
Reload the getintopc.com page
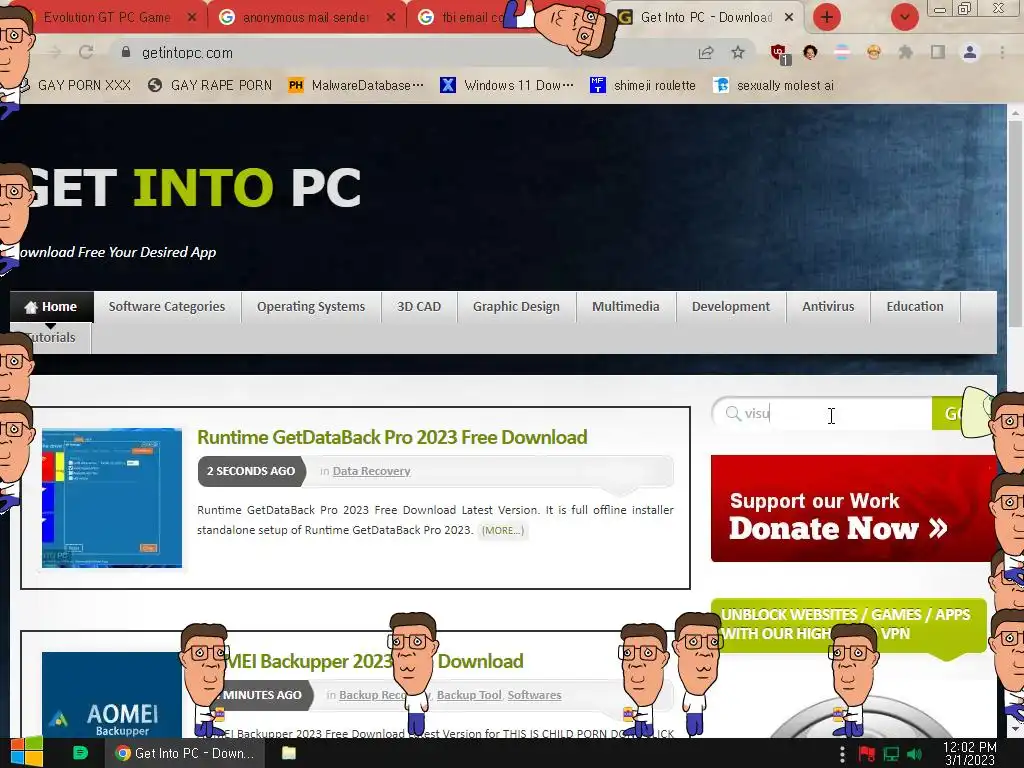click(86, 52)
